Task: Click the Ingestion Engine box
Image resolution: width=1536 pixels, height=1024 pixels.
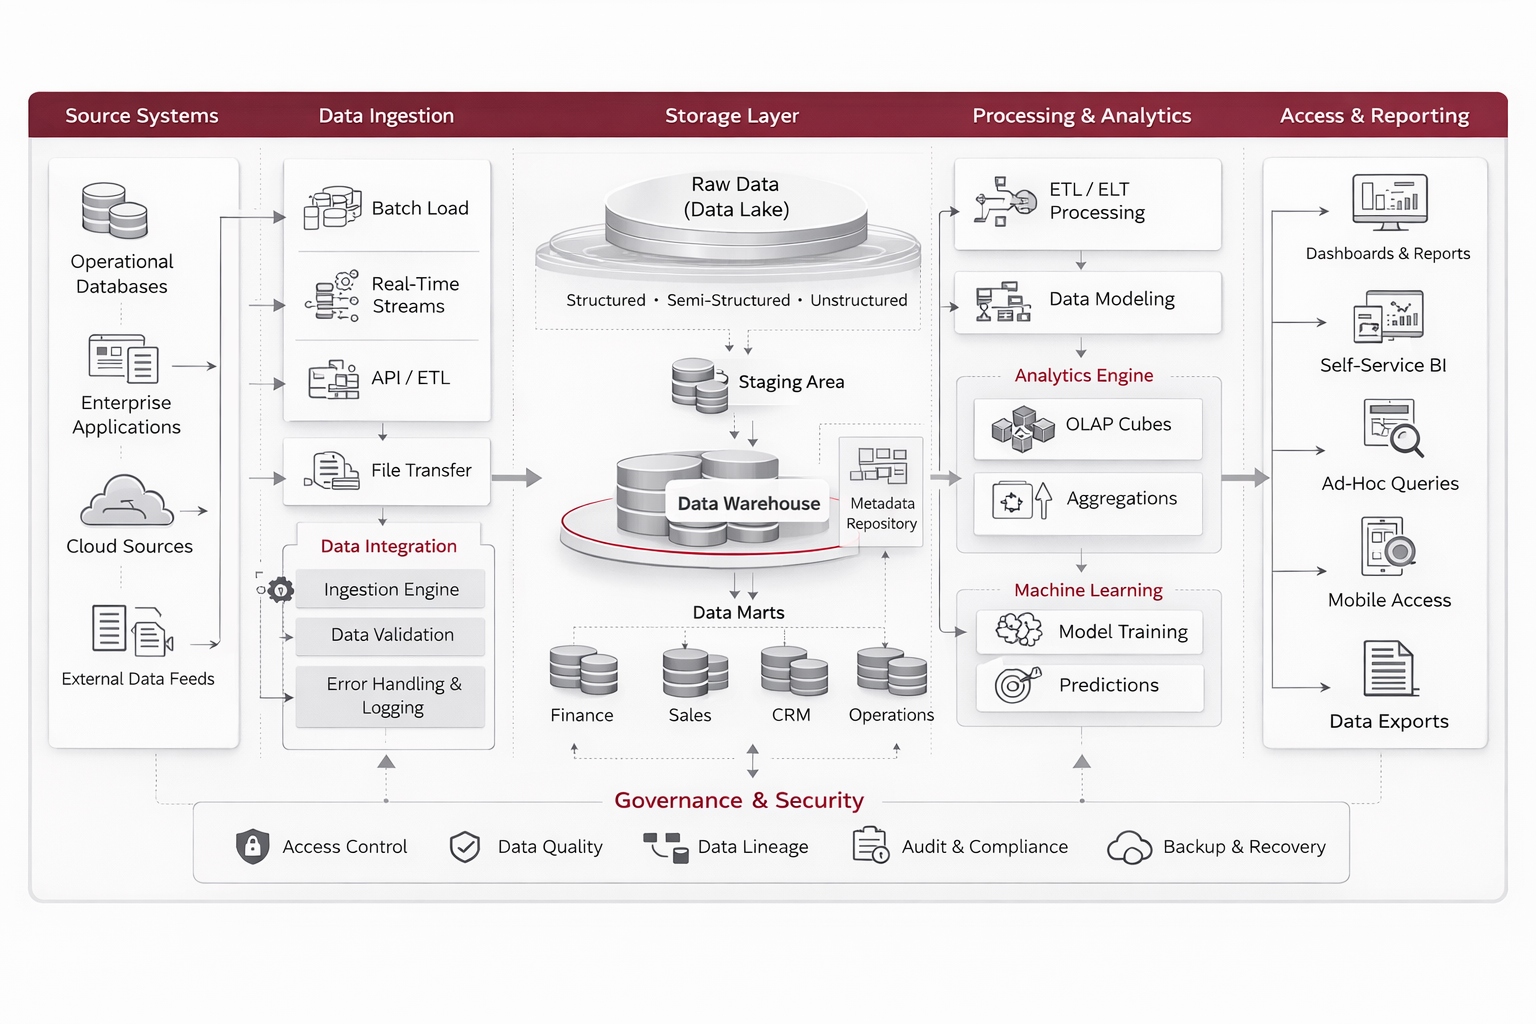Action: click(390, 590)
